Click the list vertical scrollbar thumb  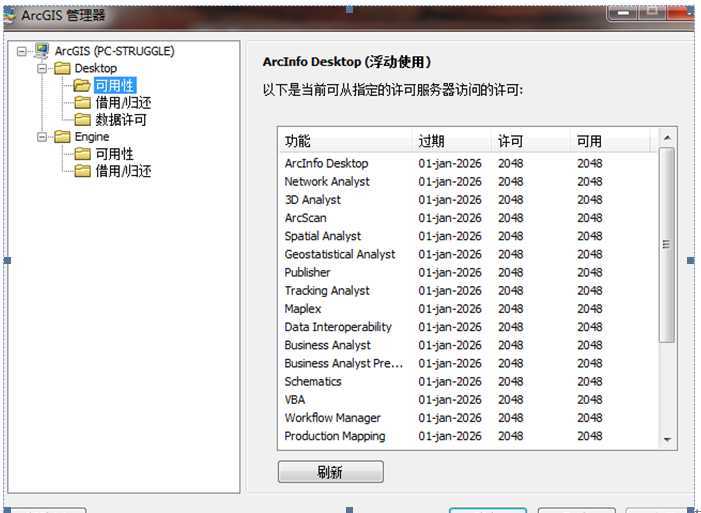coord(667,245)
